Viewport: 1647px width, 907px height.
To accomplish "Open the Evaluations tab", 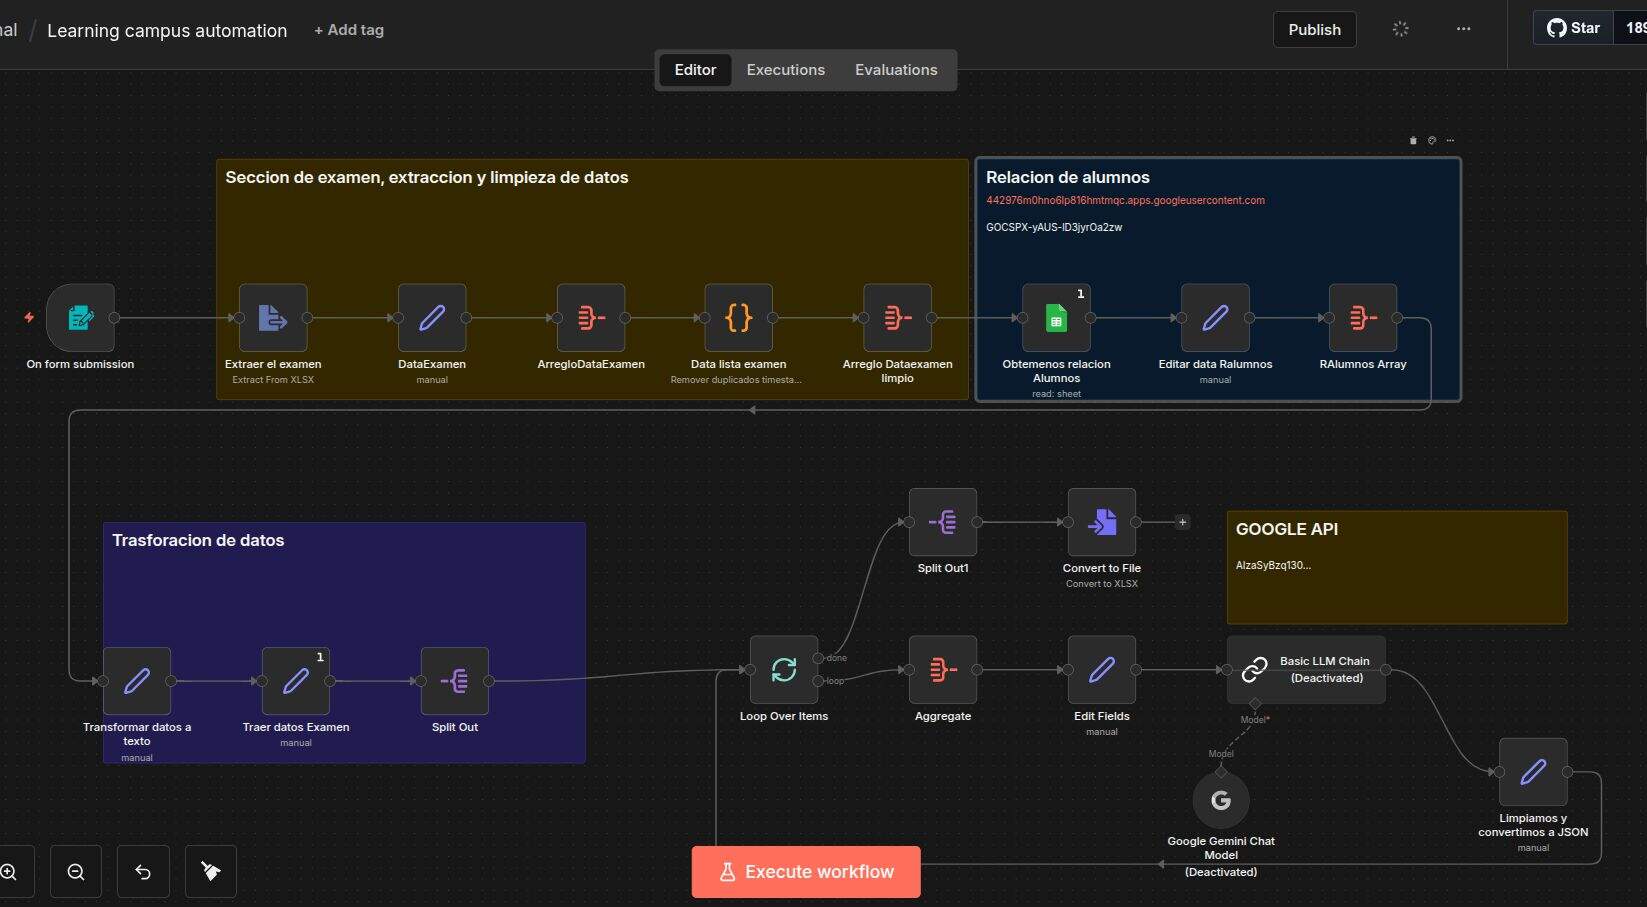I will (896, 70).
